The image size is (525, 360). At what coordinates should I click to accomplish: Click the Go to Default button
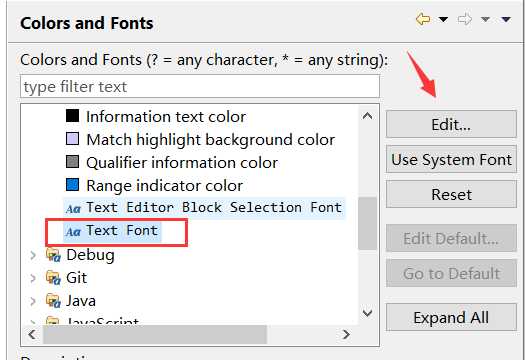pos(451,273)
